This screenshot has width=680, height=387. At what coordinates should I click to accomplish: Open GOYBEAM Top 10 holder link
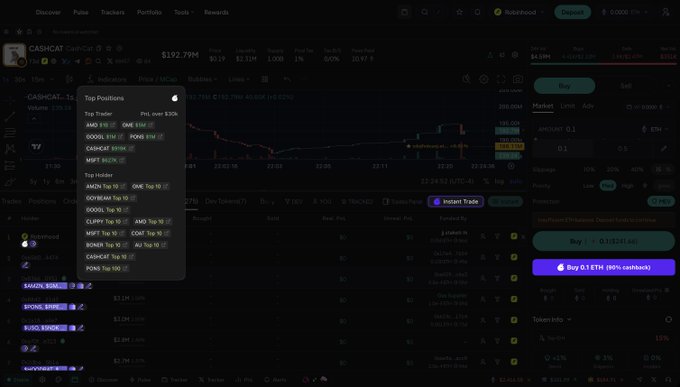click(133, 198)
